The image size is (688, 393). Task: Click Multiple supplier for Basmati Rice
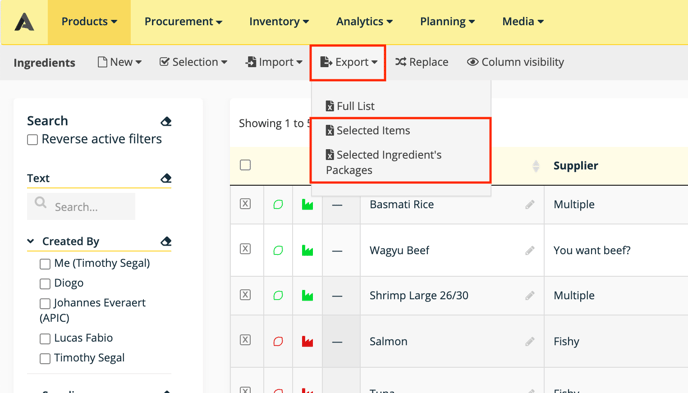(x=574, y=204)
